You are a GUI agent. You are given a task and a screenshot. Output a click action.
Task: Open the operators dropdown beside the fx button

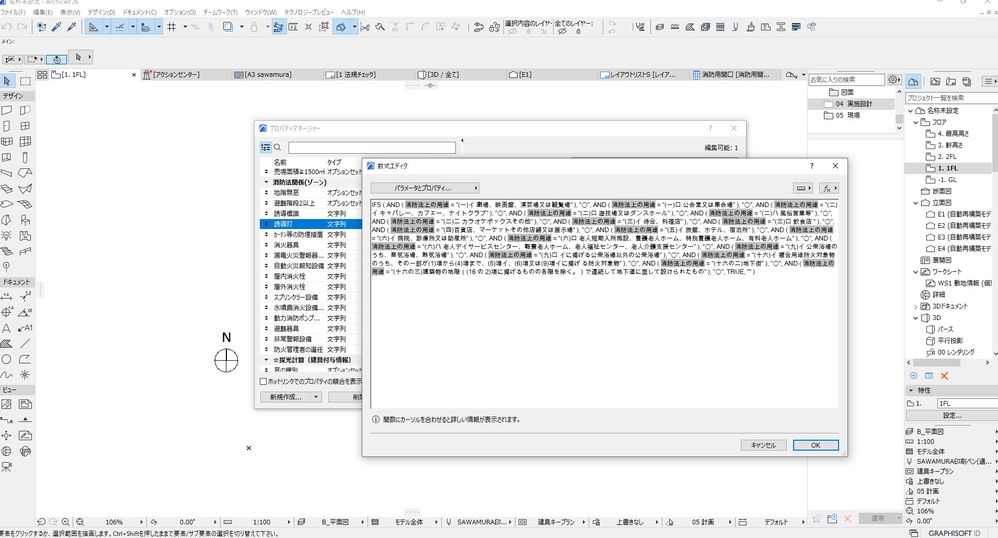(803, 188)
